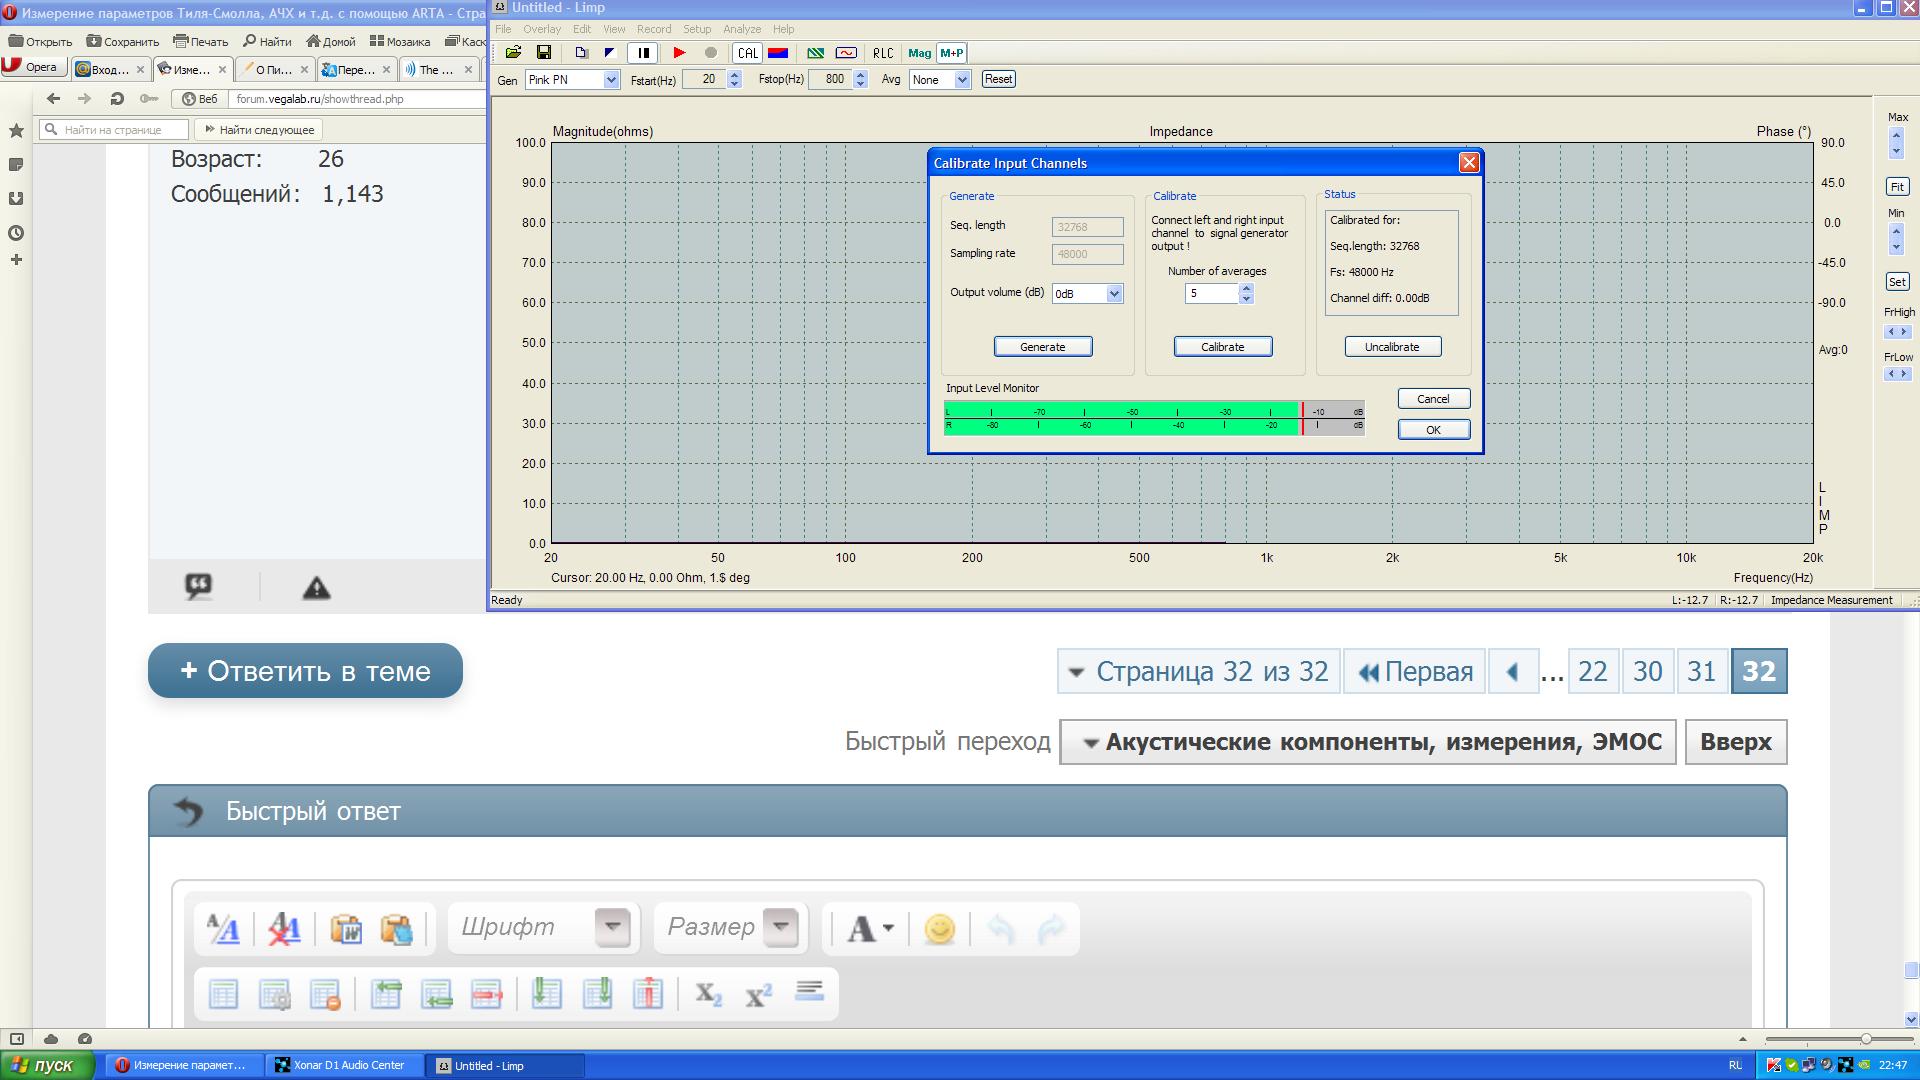Click the gray stop circle in Limp toolbar
The image size is (1920, 1080).
711,53
